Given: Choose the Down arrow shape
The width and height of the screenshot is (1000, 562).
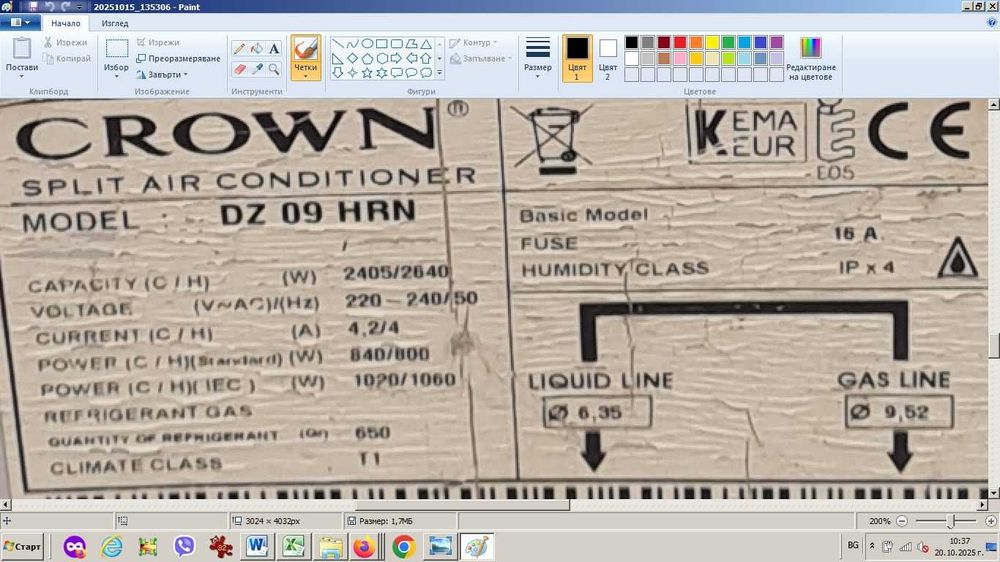Looking at the screenshot, I should tap(338, 73).
